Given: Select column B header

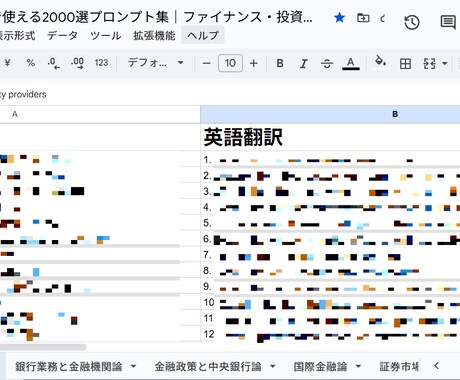Looking at the screenshot, I should 330,114.
